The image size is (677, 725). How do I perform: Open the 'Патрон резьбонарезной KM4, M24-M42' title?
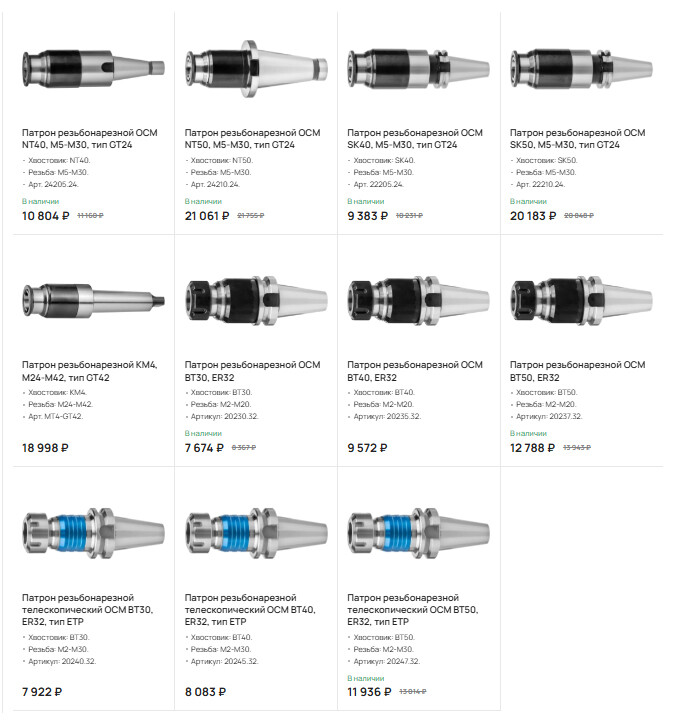click(90, 371)
